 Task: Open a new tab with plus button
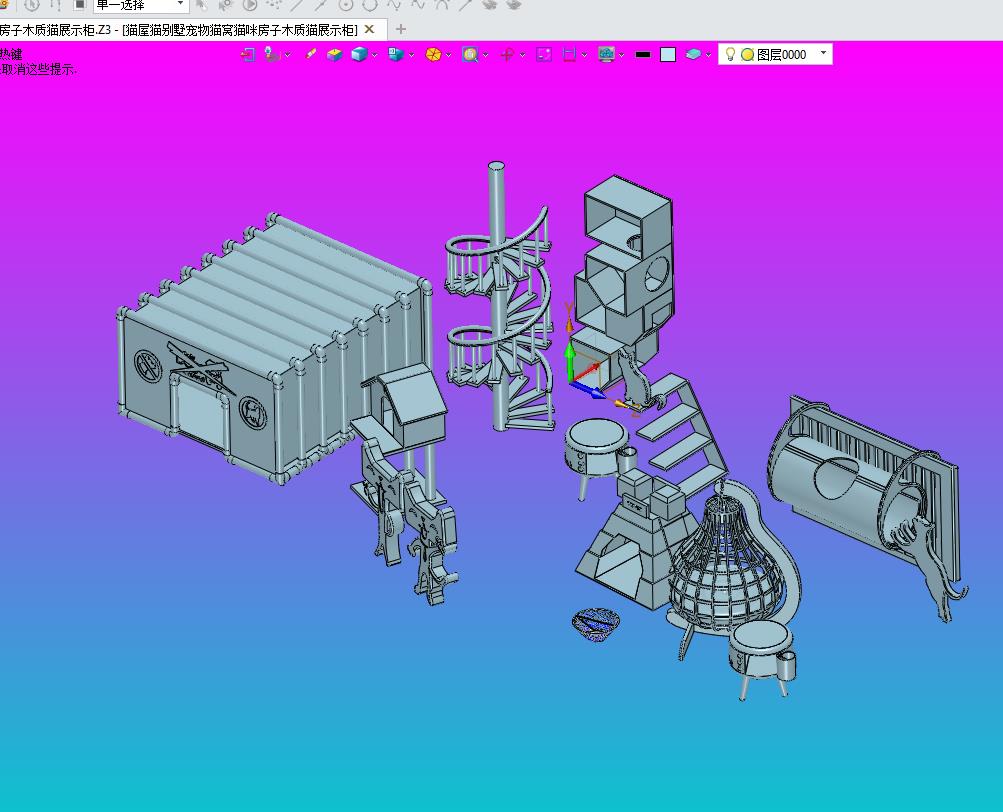pyautogui.click(x=401, y=29)
